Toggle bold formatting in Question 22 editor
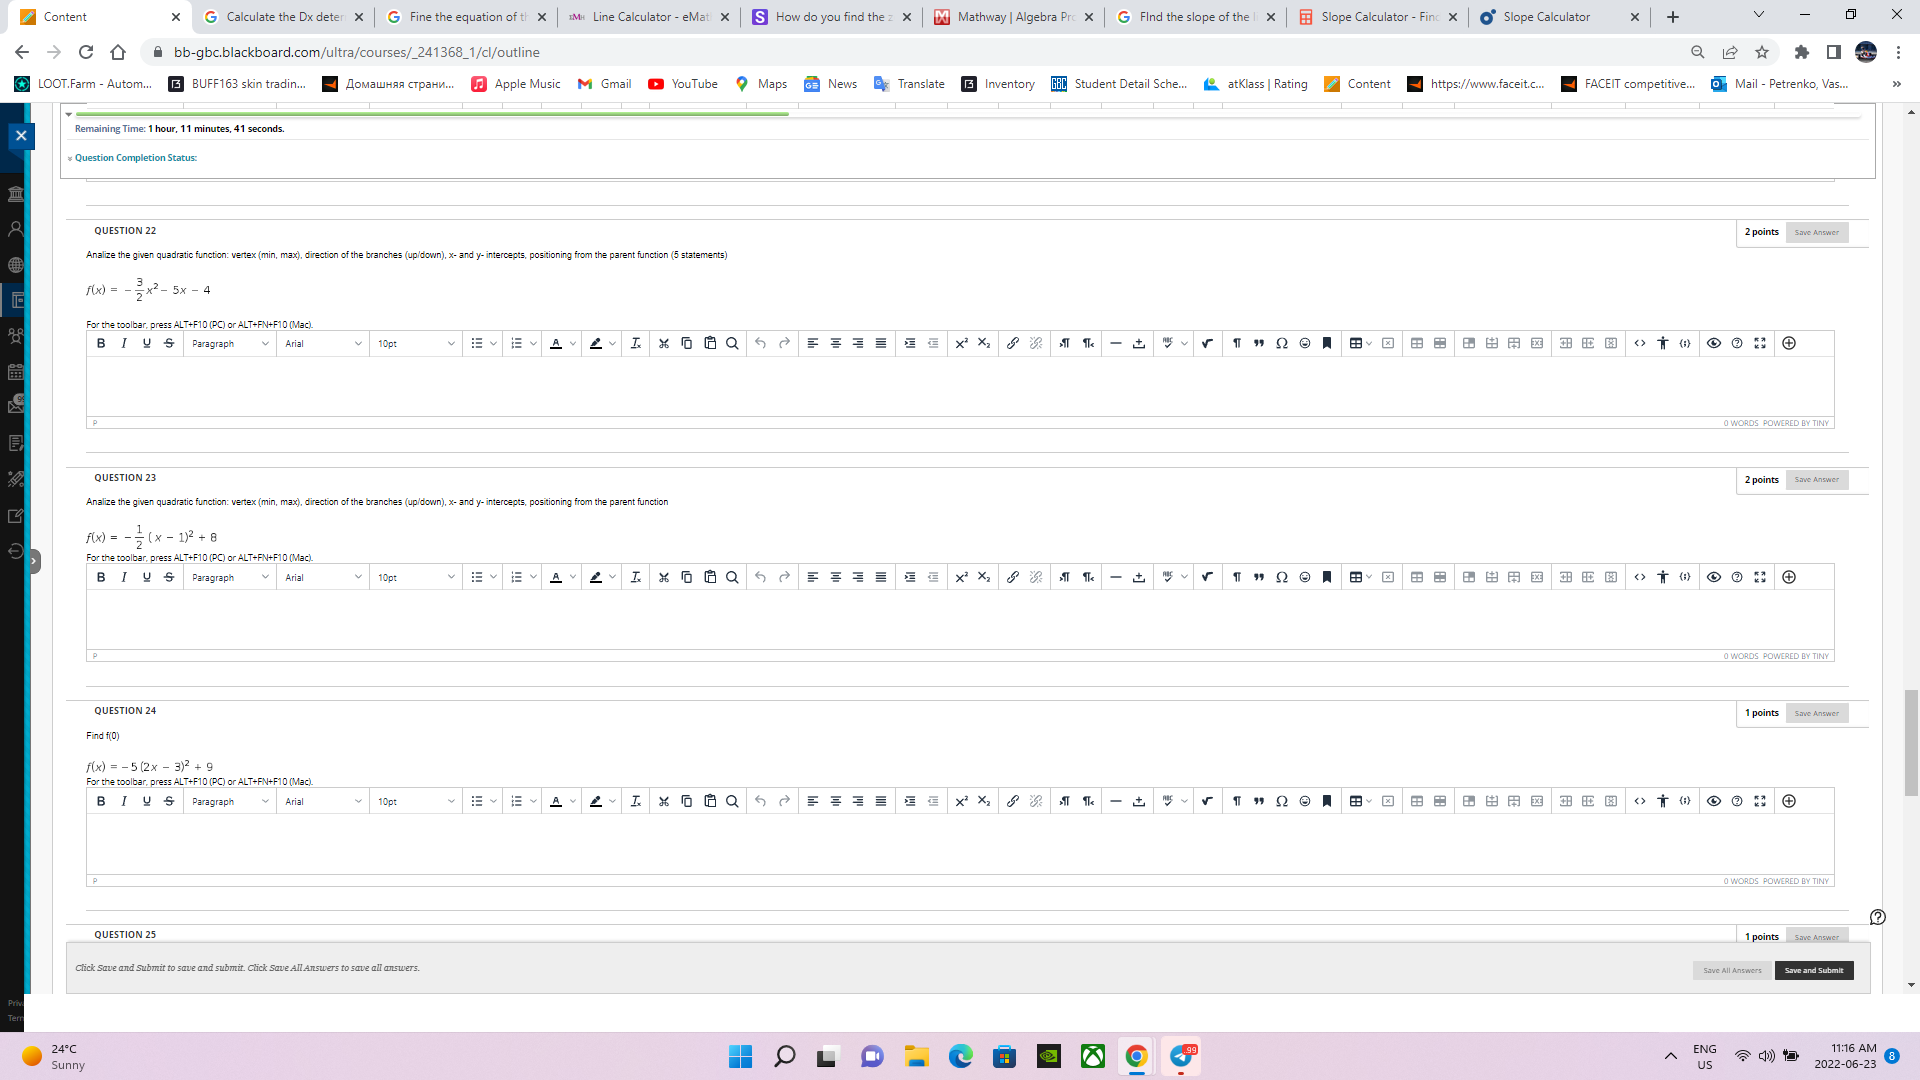 (x=101, y=343)
